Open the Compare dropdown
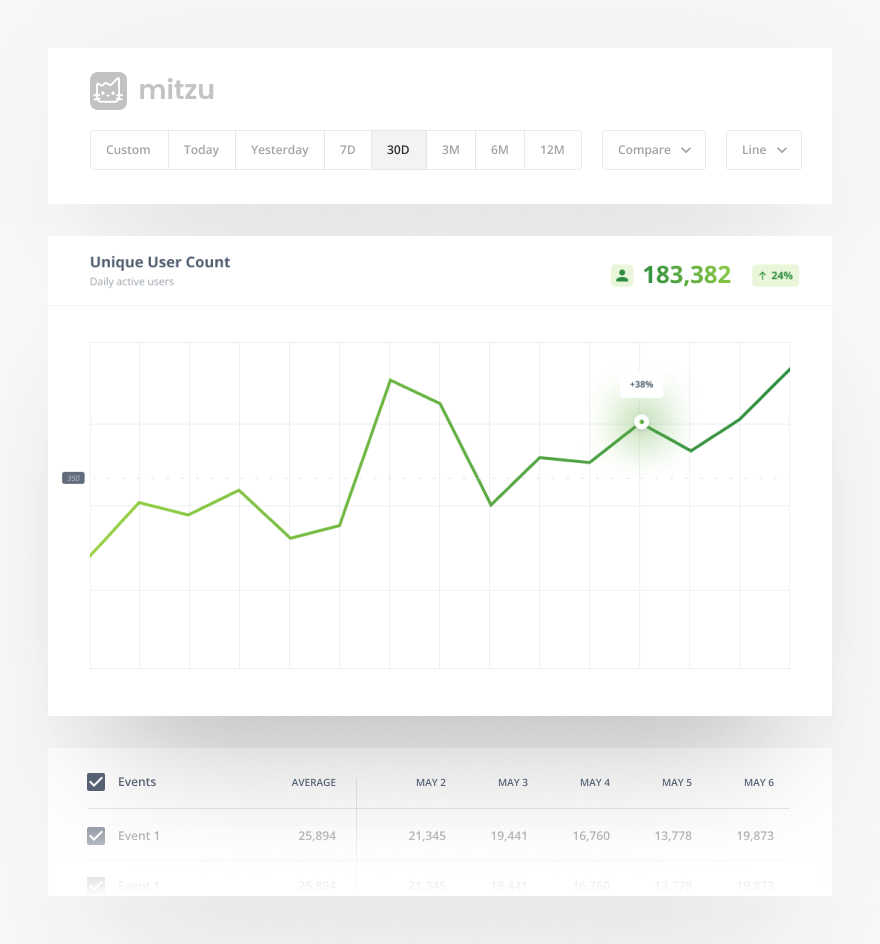The height and width of the screenshot is (944, 880). click(653, 149)
